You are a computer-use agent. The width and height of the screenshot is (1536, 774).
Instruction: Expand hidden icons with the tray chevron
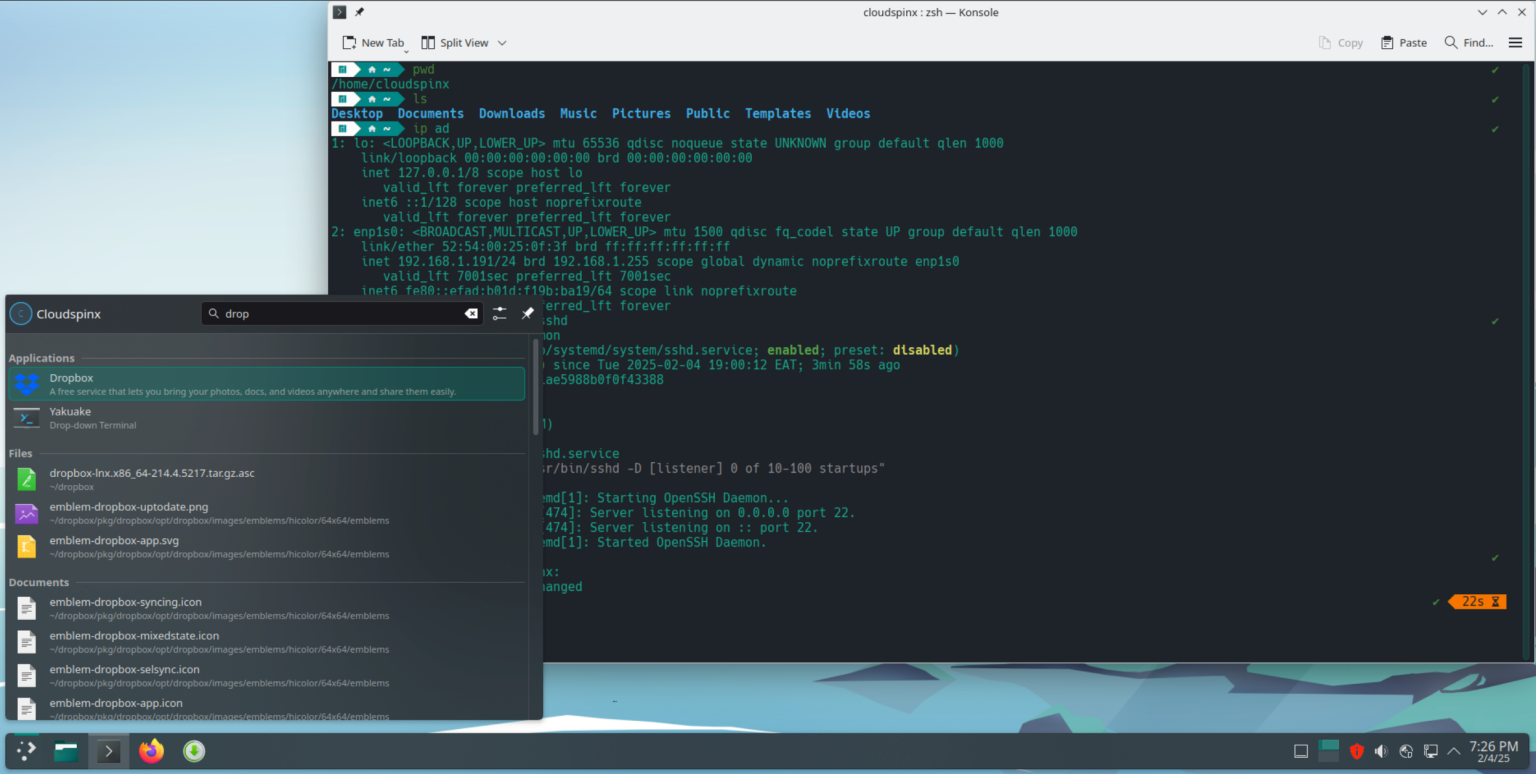(x=1453, y=750)
